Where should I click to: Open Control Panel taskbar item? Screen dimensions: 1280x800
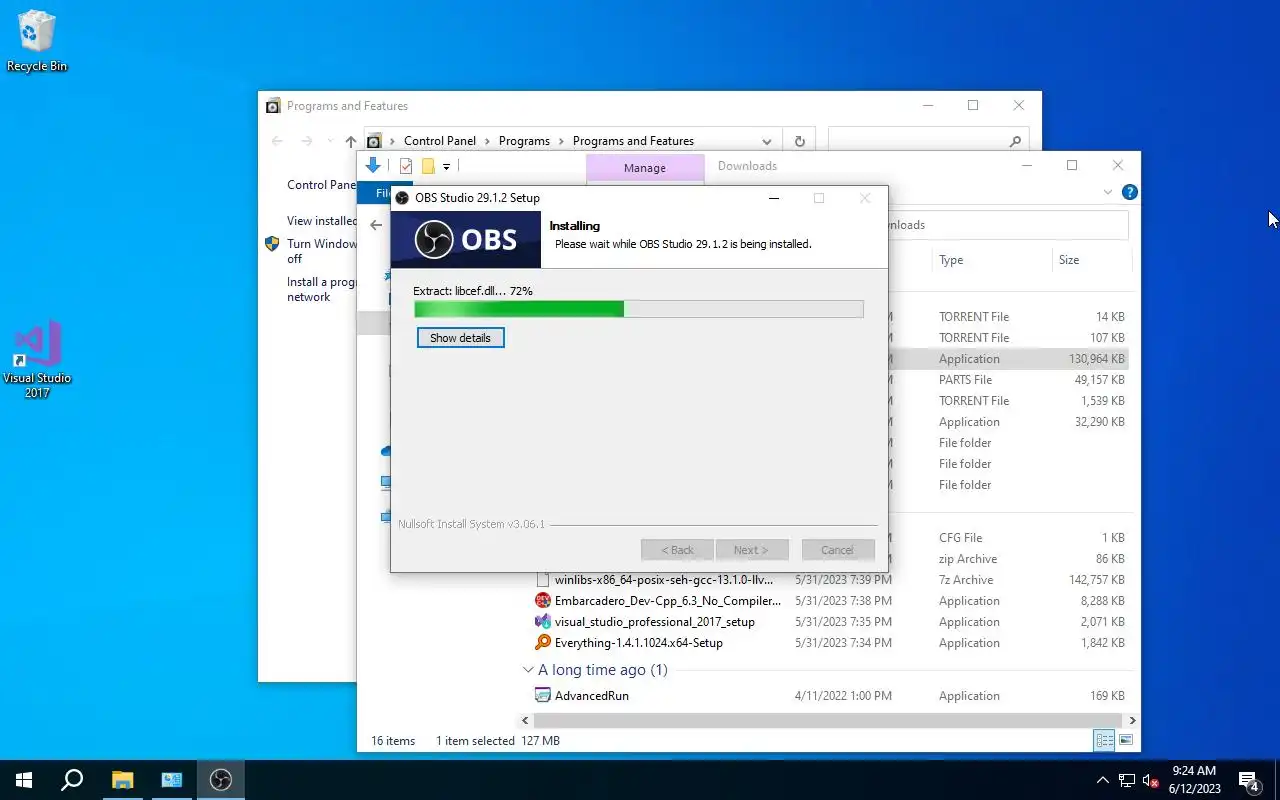coord(171,780)
